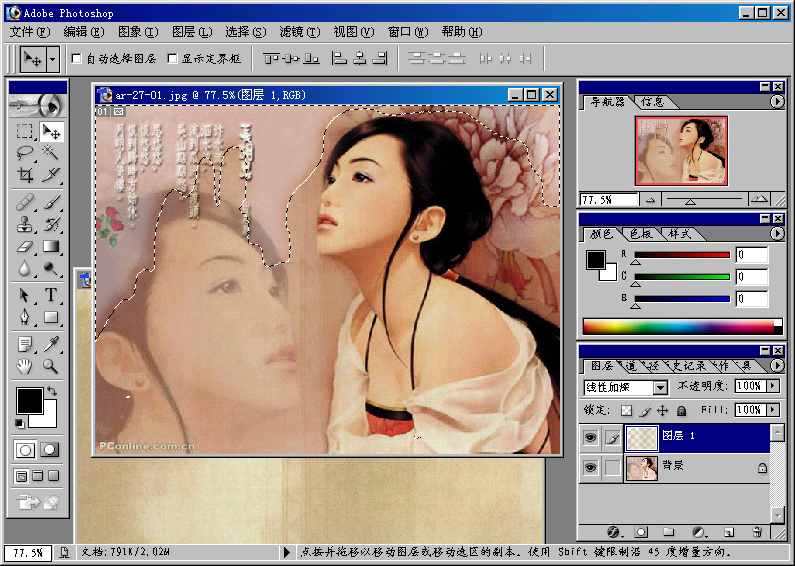Enable 自动选择图层 checkbox

click(x=77, y=59)
